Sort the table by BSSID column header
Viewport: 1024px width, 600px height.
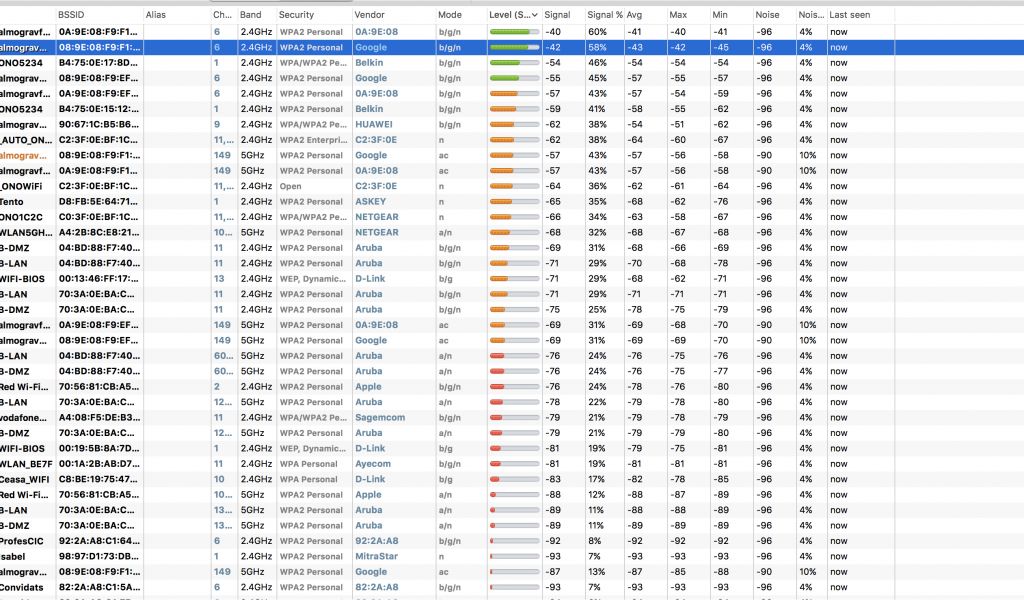[73, 15]
